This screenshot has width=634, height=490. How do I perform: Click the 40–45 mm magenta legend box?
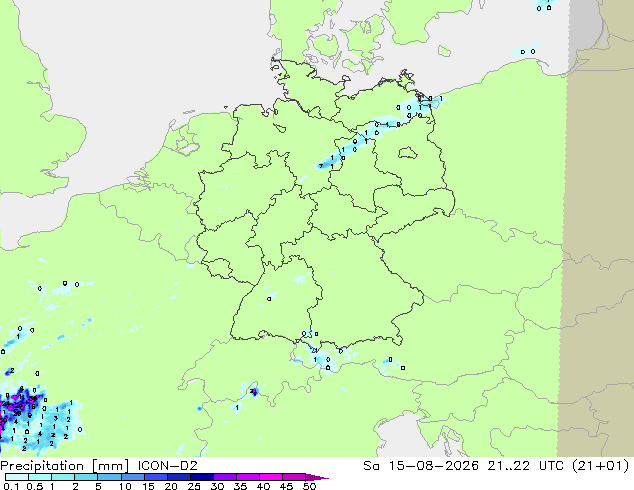click(271, 477)
